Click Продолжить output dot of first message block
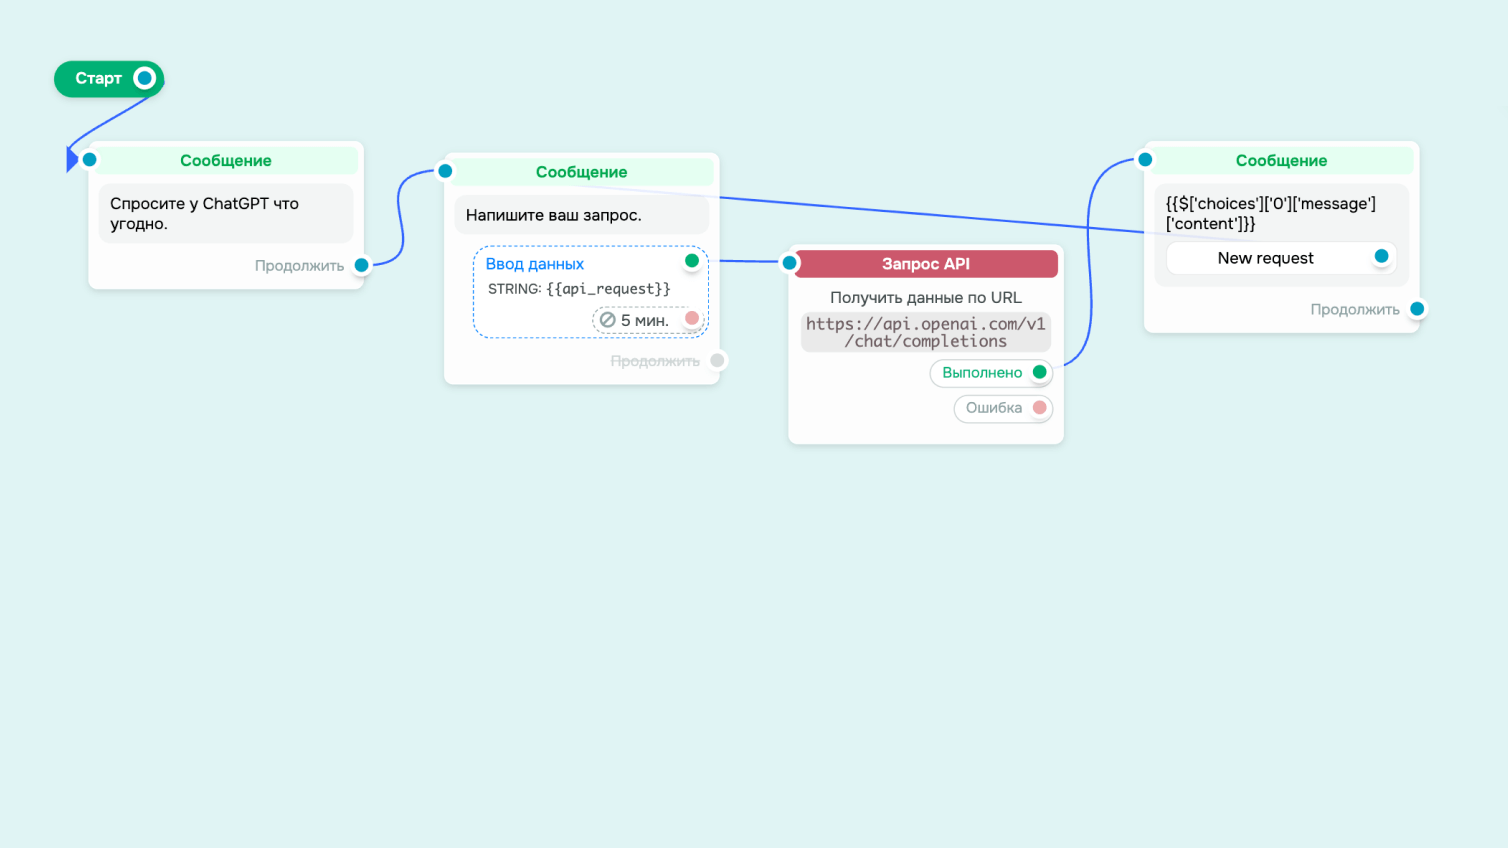This screenshot has width=1508, height=848. pos(362,265)
